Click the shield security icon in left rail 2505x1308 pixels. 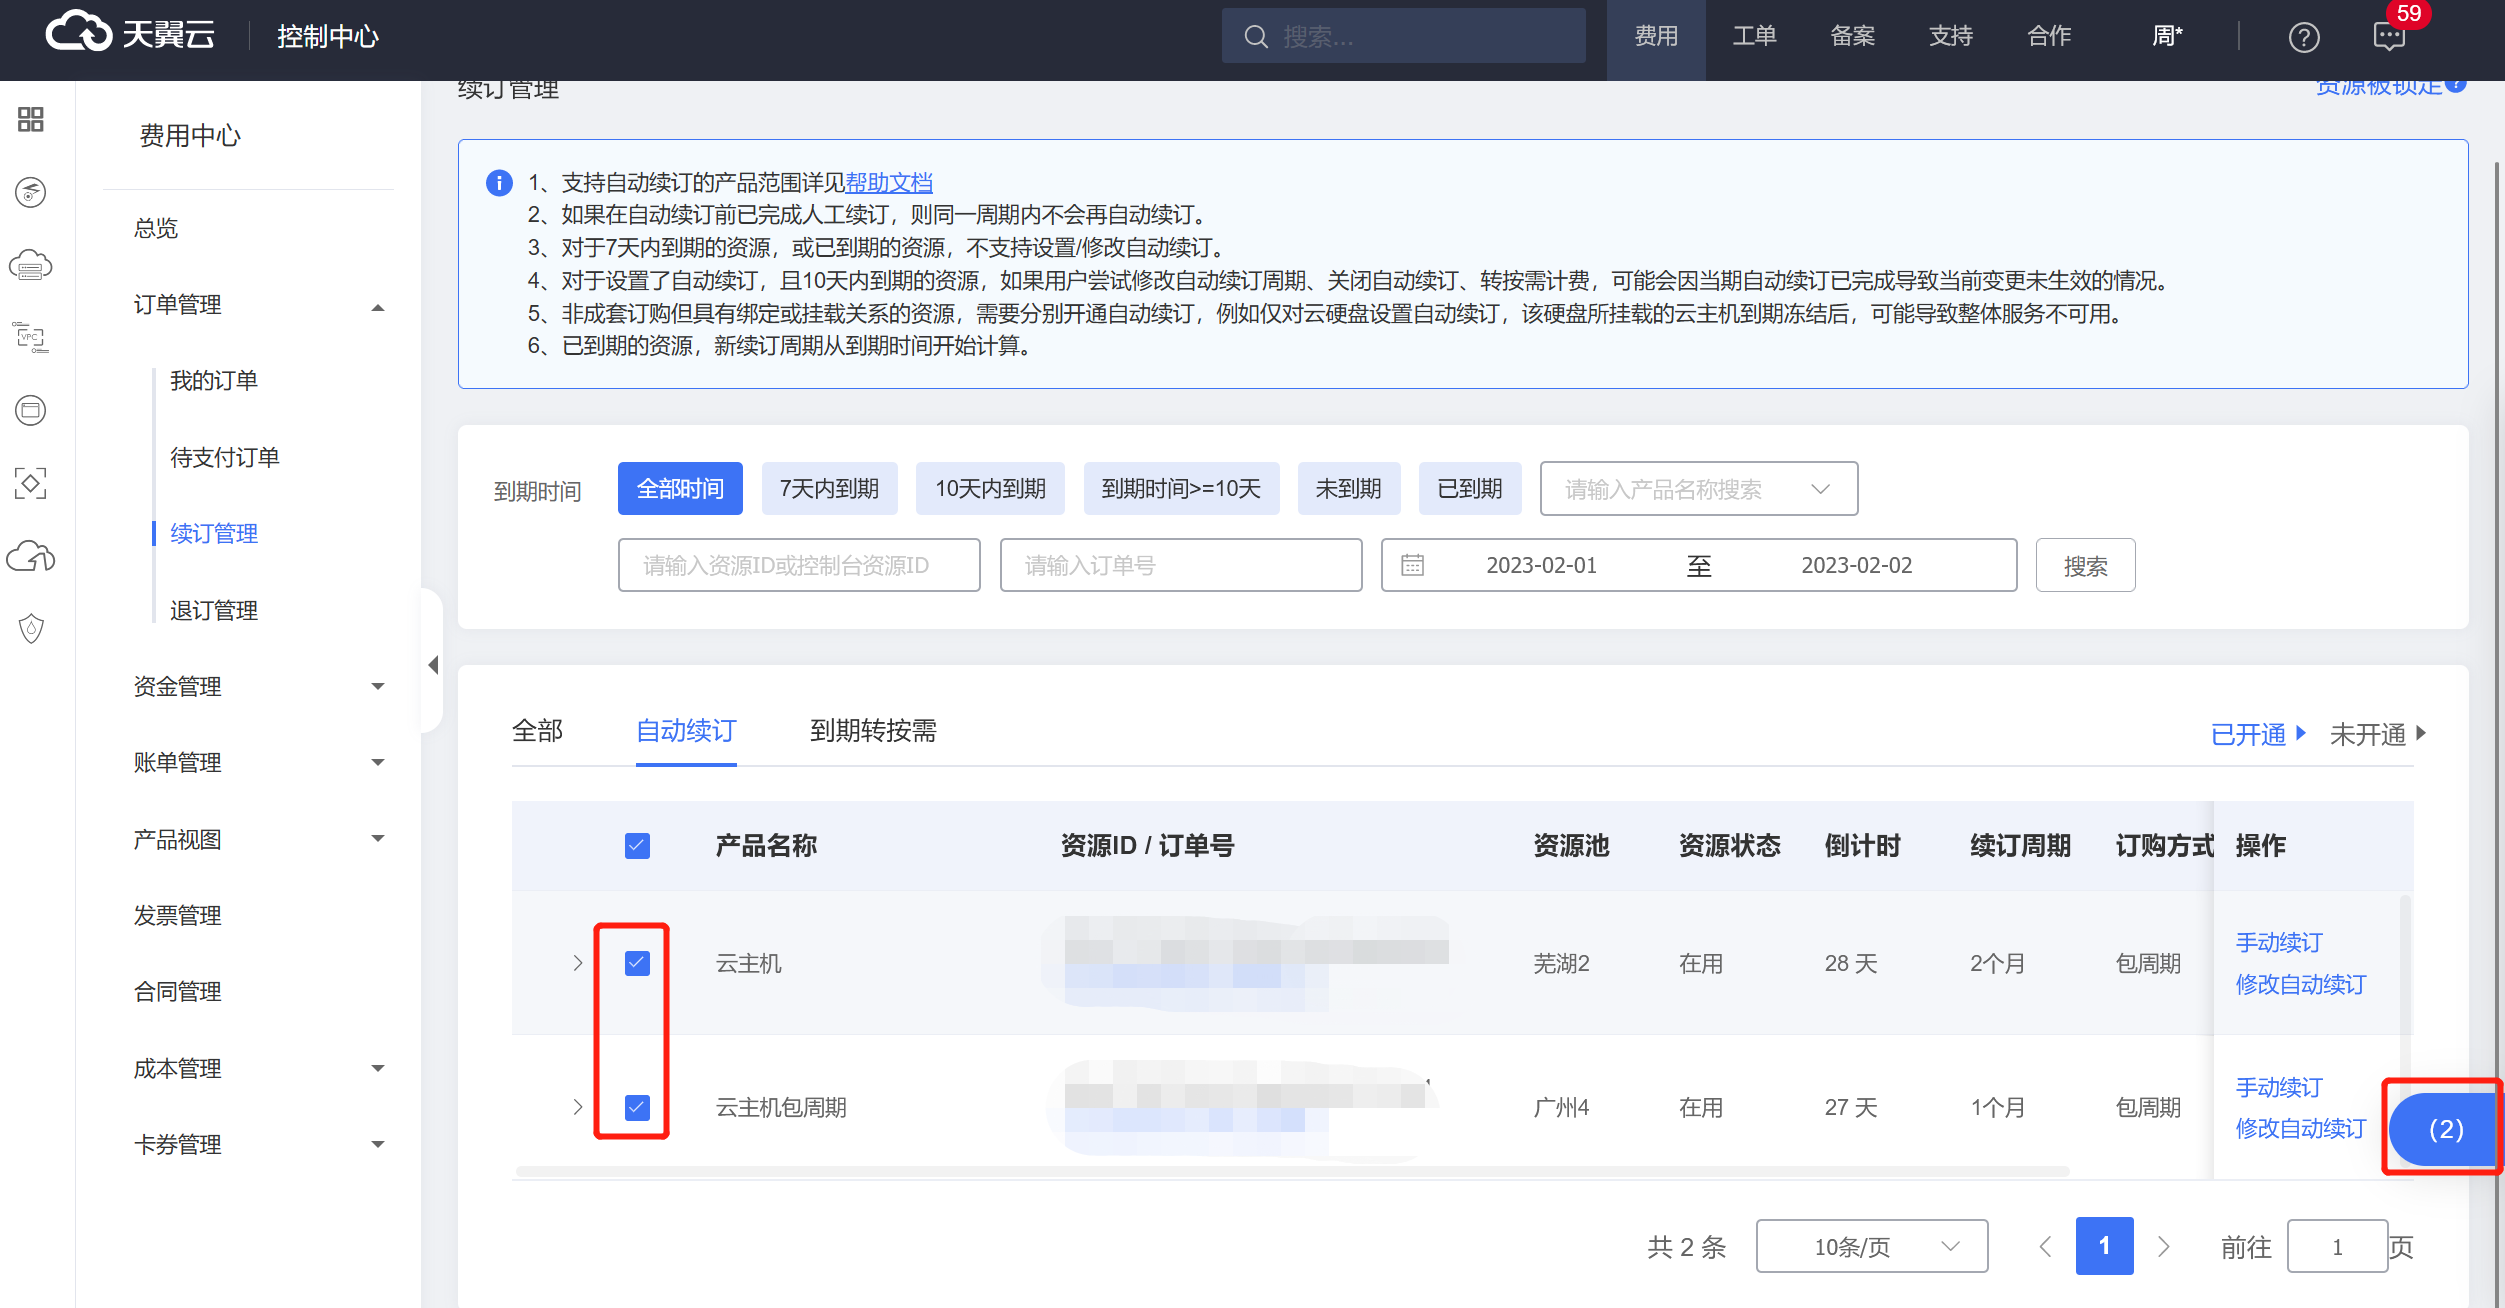pyautogui.click(x=31, y=628)
